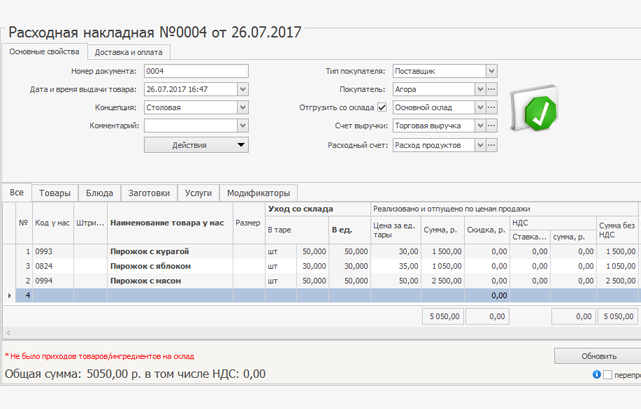This screenshot has height=409, width=641.
Task: Switch to the Основные свойства tab
Action: tap(44, 52)
